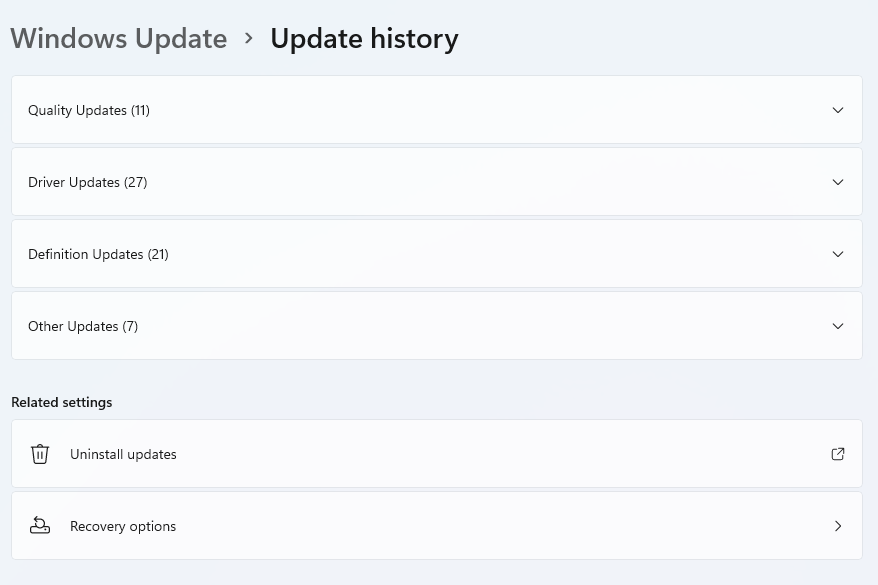Expand Driver Updates using its chevron
Image resolution: width=878 pixels, height=585 pixels.
[838, 182]
